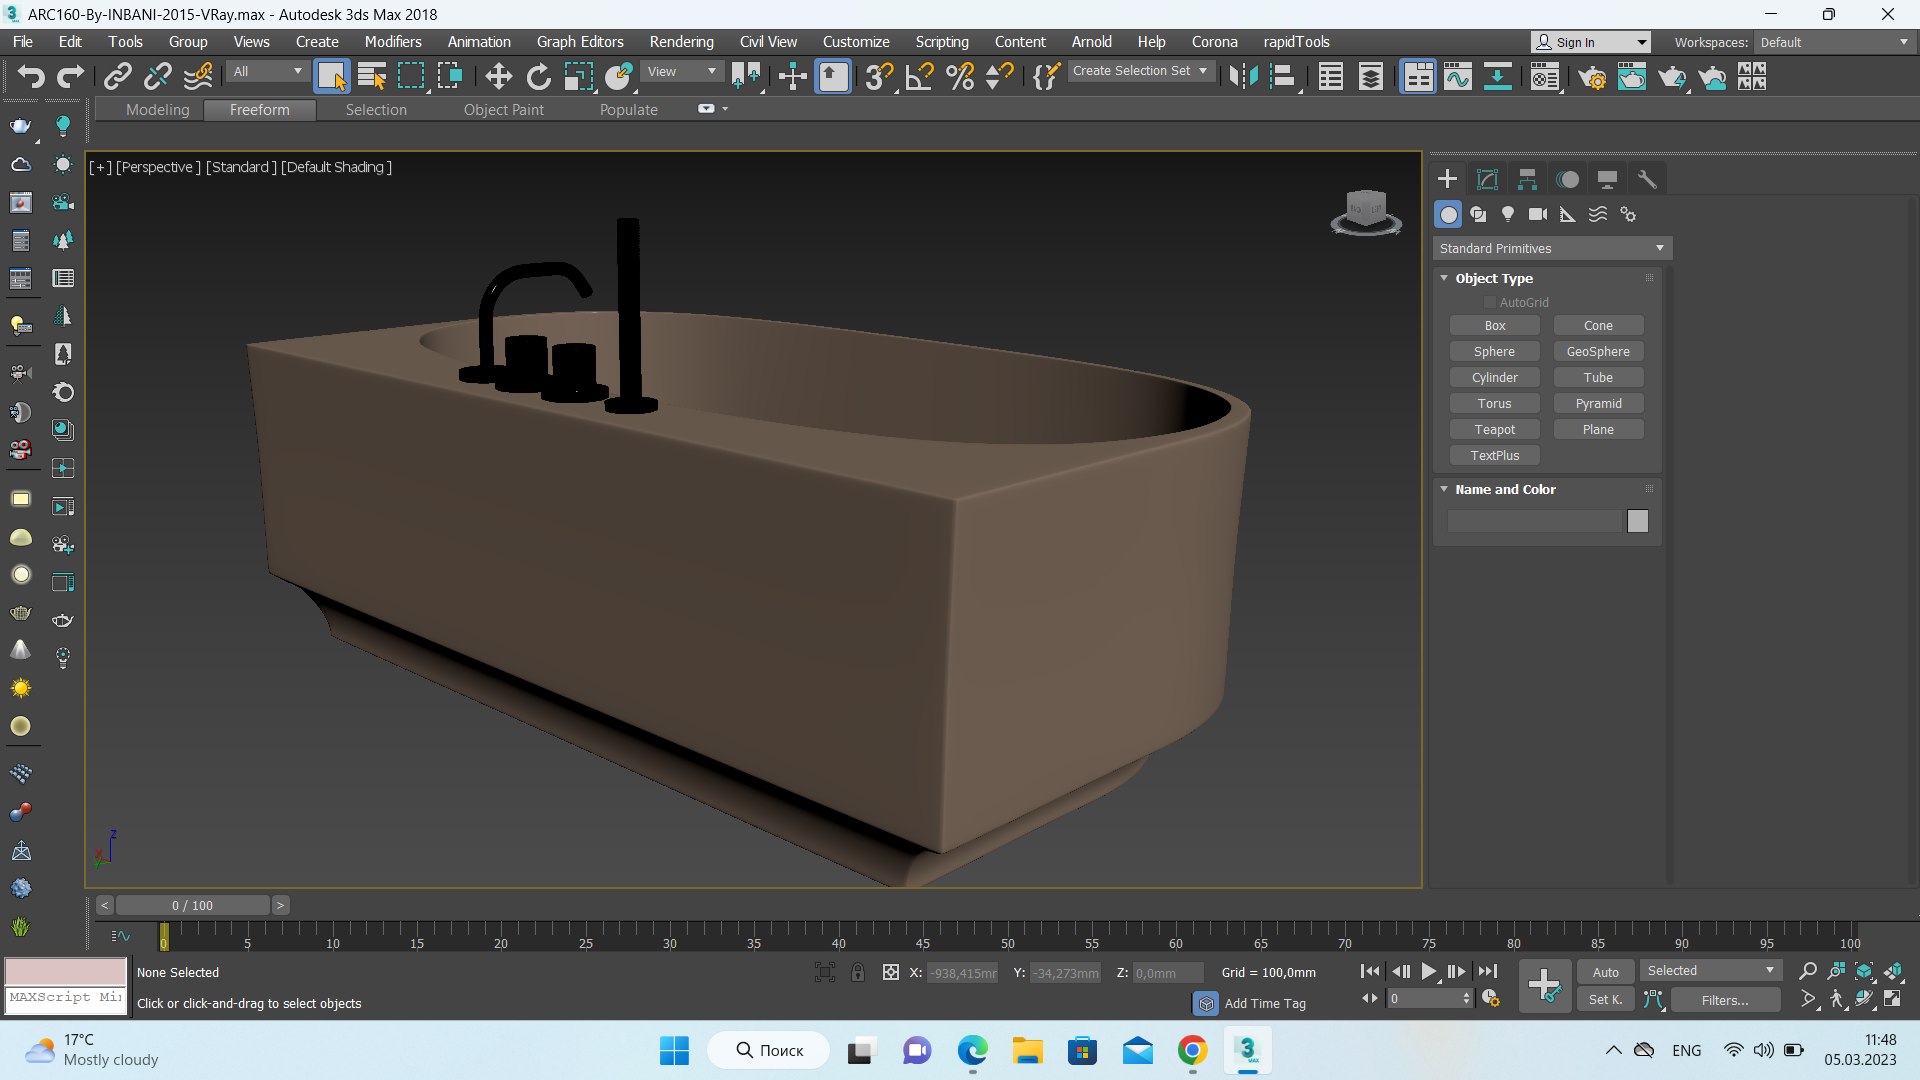Choose the Select and Move tool
1920x1080 pixels.
tap(498, 76)
